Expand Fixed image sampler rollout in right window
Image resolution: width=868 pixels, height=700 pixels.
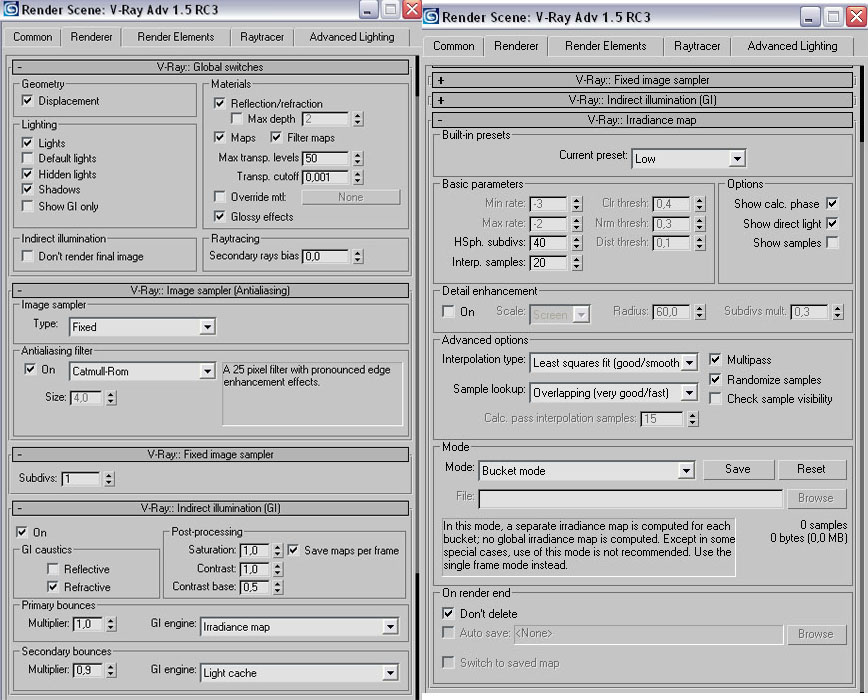pyautogui.click(x=642, y=80)
